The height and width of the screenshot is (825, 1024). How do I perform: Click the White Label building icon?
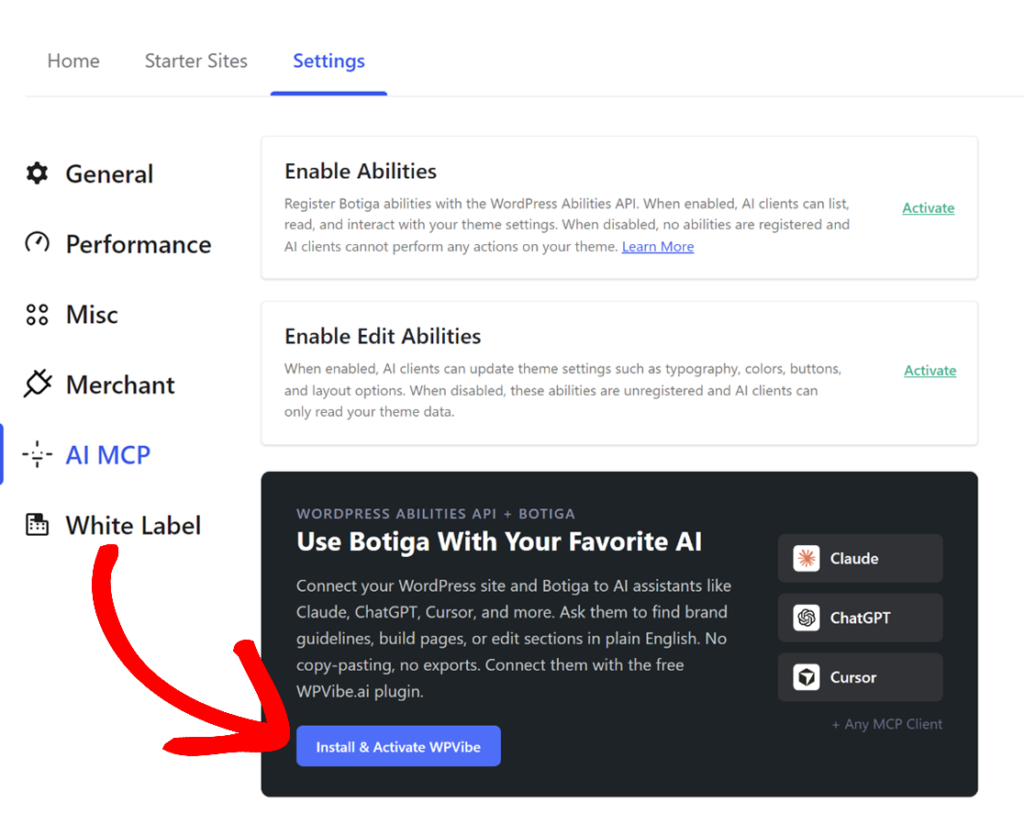coord(37,525)
